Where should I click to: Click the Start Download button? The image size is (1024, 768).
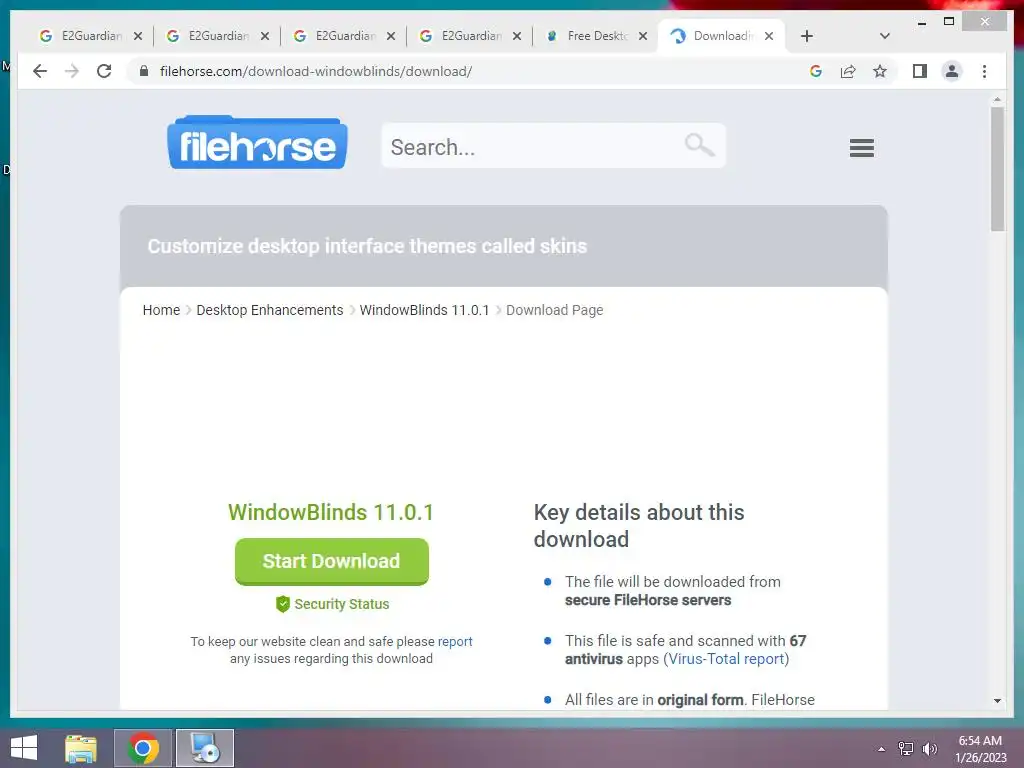pyautogui.click(x=332, y=562)
